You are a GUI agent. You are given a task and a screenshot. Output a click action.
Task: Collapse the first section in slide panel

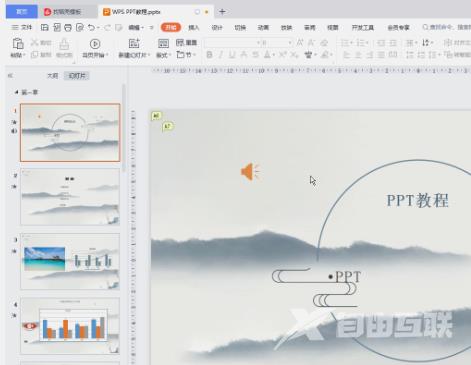(16, 92)
